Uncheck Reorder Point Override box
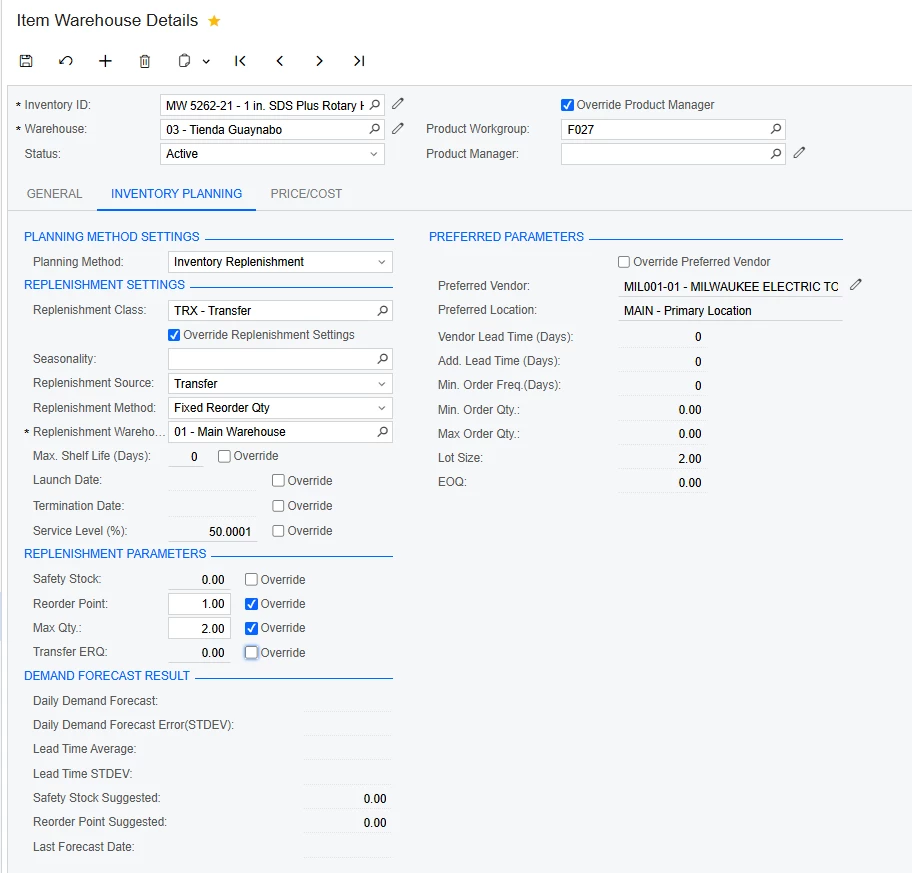This screenshot has width=912, height=873. click(251, 604)
